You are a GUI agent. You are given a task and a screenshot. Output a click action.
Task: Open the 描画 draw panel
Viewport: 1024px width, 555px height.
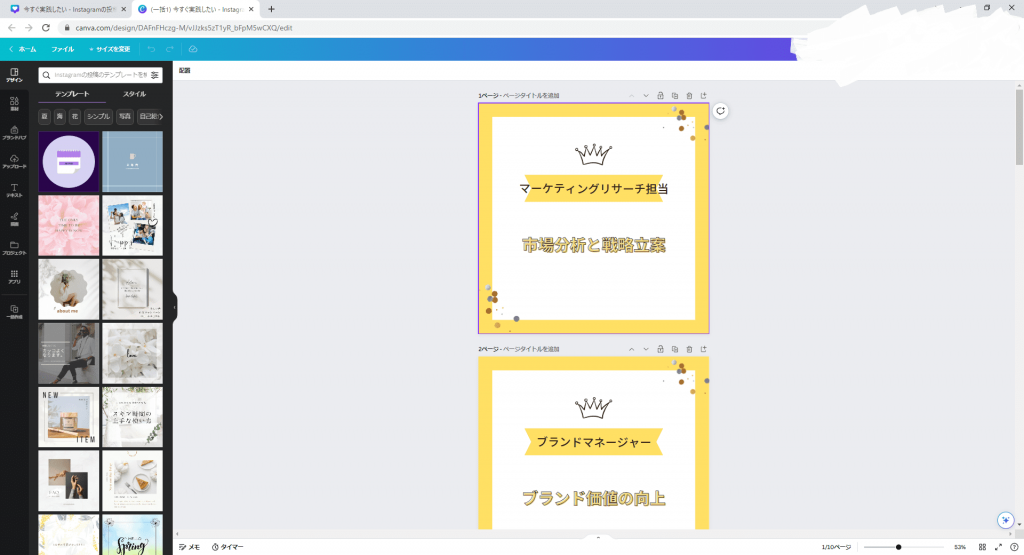click(x=14, y=219)
